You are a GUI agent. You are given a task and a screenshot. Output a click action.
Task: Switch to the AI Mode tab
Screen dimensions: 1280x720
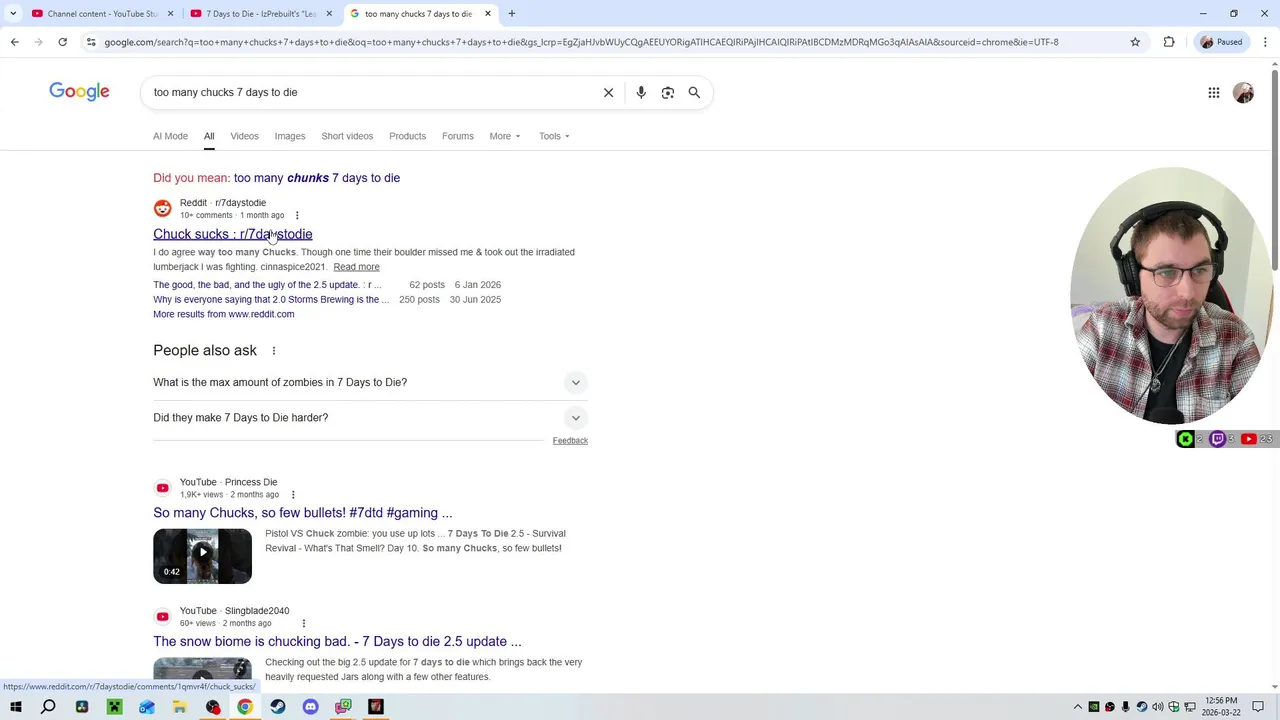point(170,136)
